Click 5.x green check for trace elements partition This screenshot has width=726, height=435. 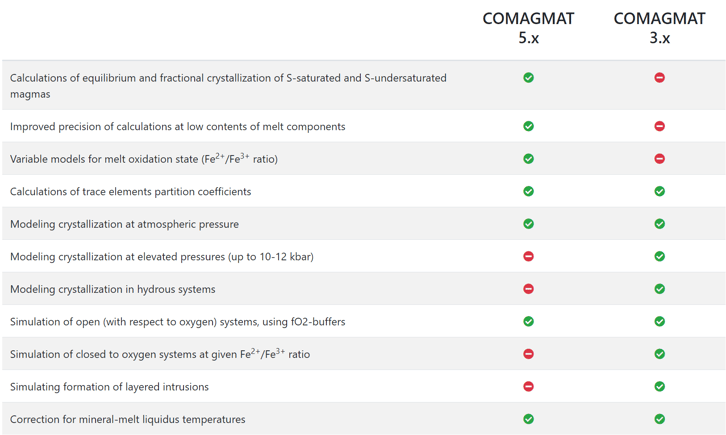tap(528, 191)
